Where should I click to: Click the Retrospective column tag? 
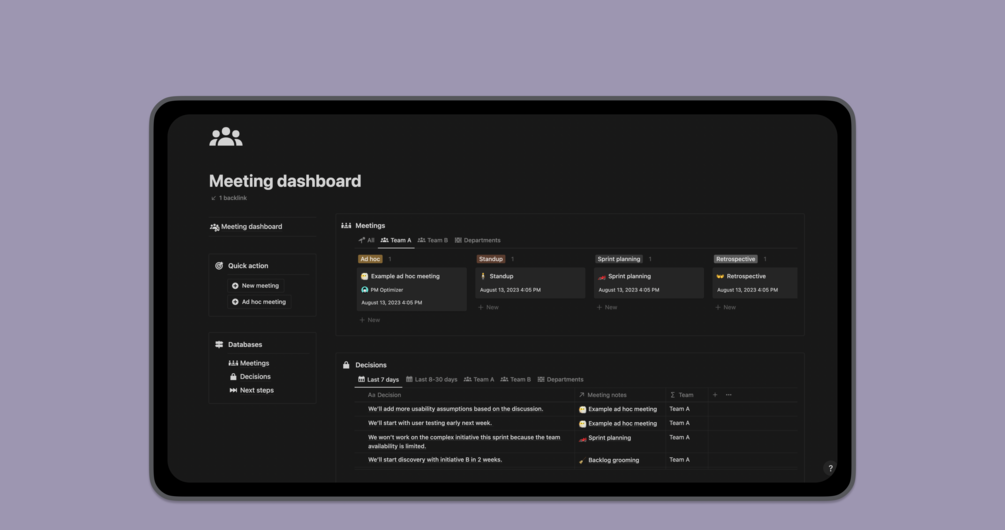coord(735,259)
